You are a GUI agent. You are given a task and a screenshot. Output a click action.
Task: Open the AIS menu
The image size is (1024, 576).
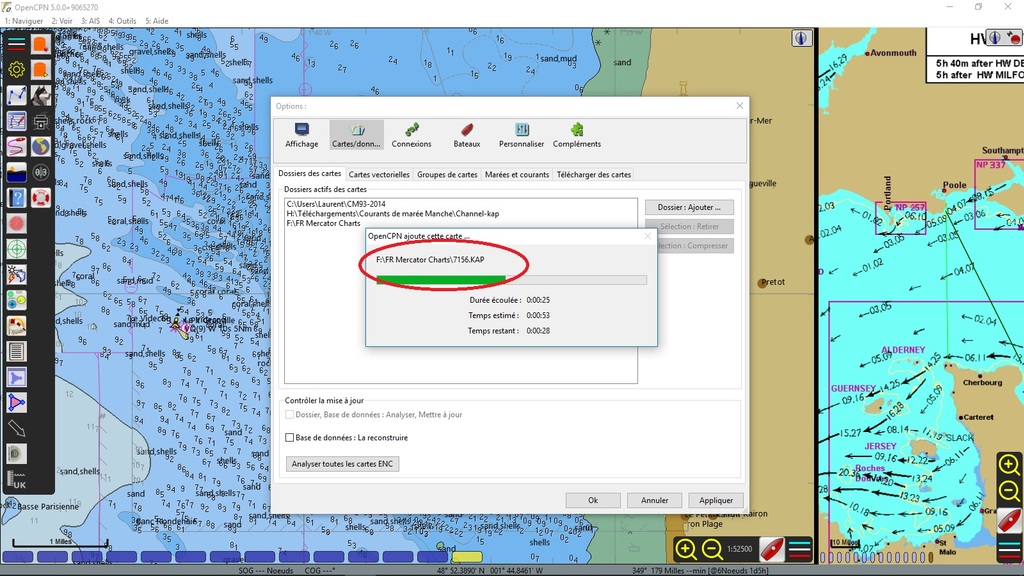[x=90, y=21]
